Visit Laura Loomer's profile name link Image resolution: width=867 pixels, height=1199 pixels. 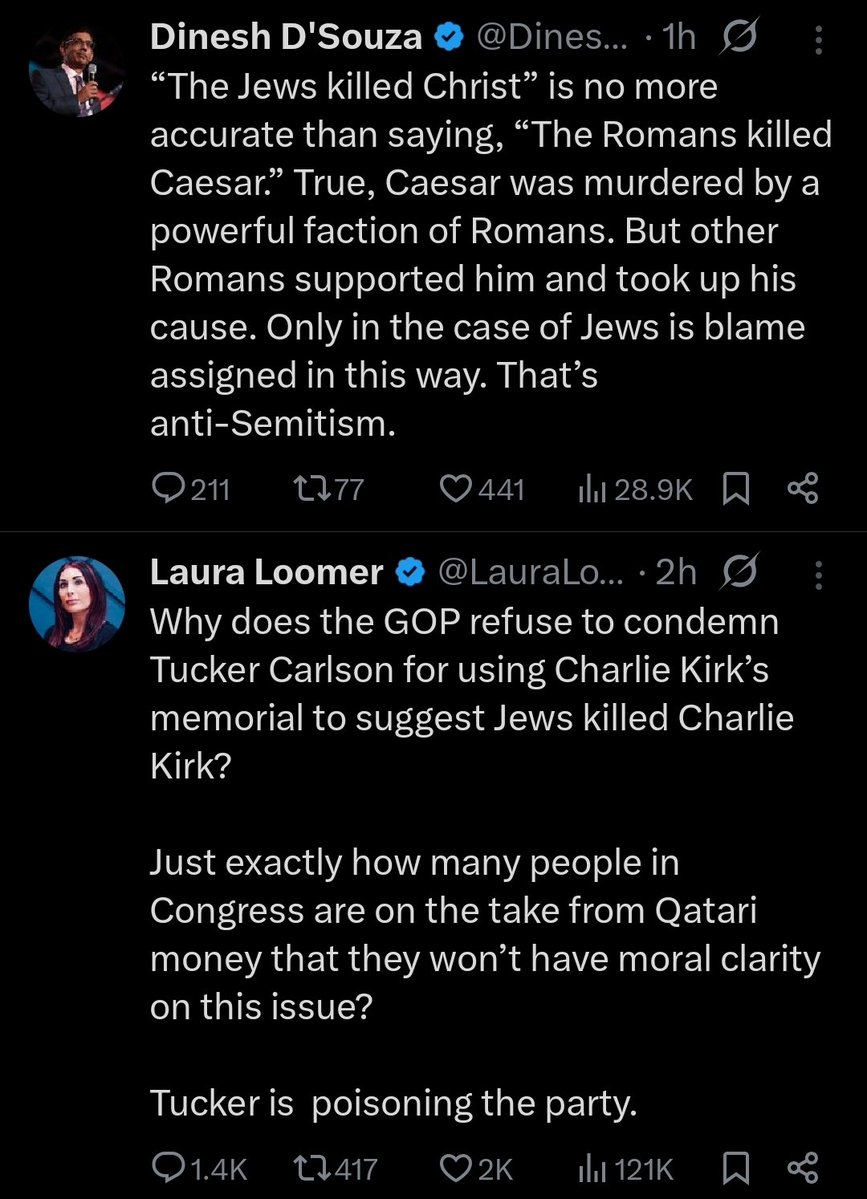pyautogui.click(x=266, y=572)
